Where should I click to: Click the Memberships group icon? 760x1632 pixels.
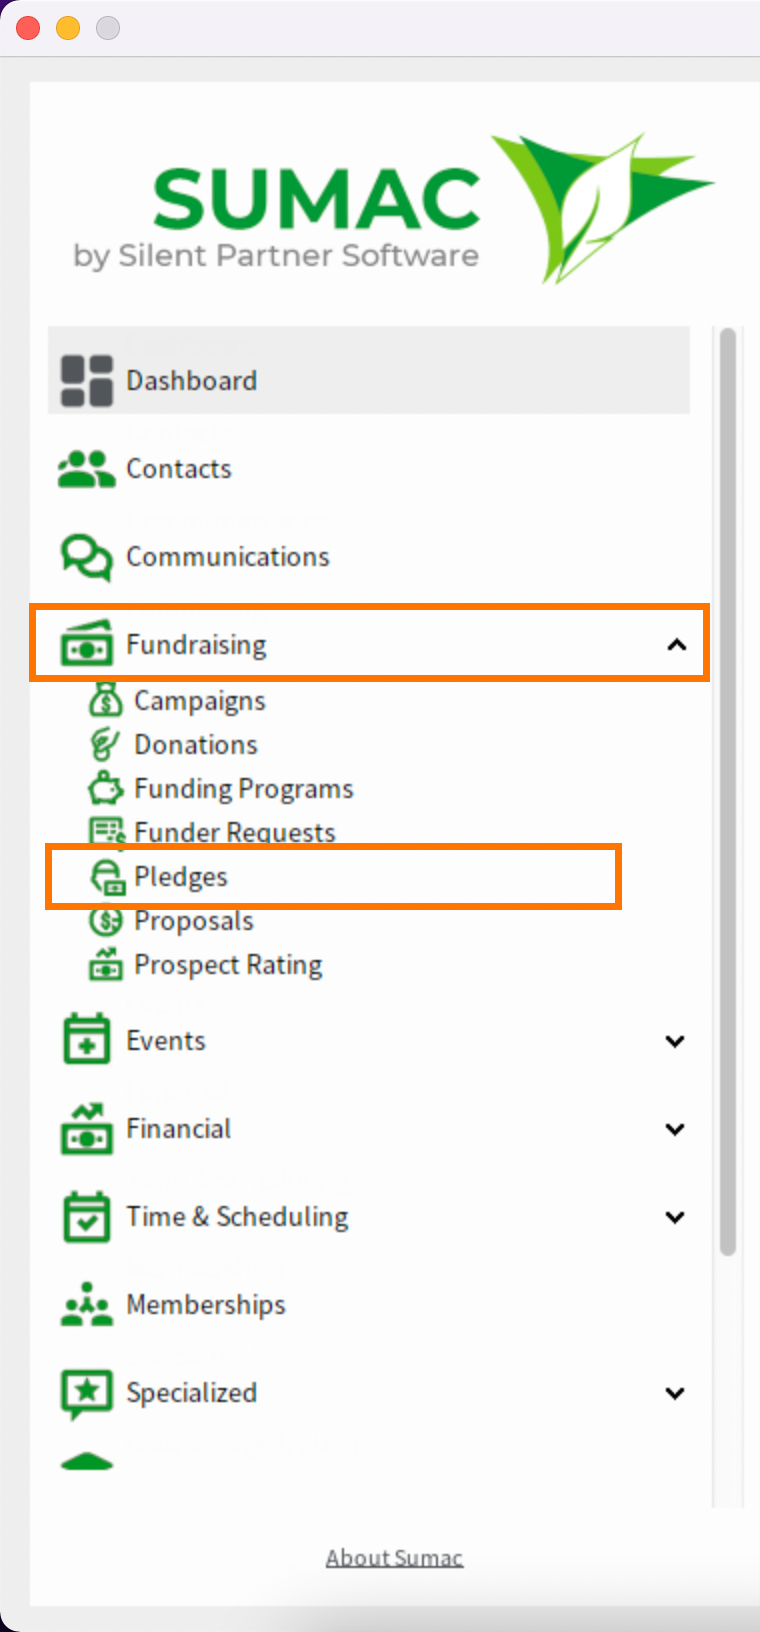point(87,1305)
